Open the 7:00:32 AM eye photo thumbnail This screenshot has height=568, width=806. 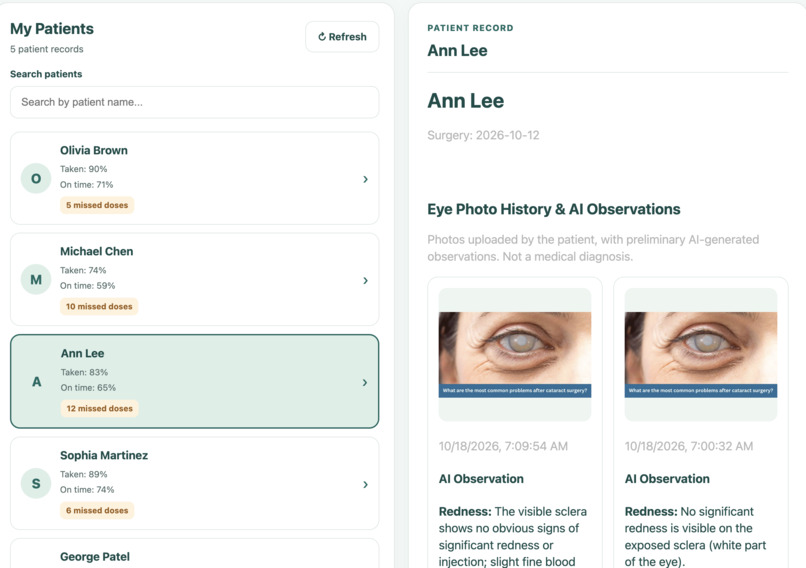pos(701,355)
